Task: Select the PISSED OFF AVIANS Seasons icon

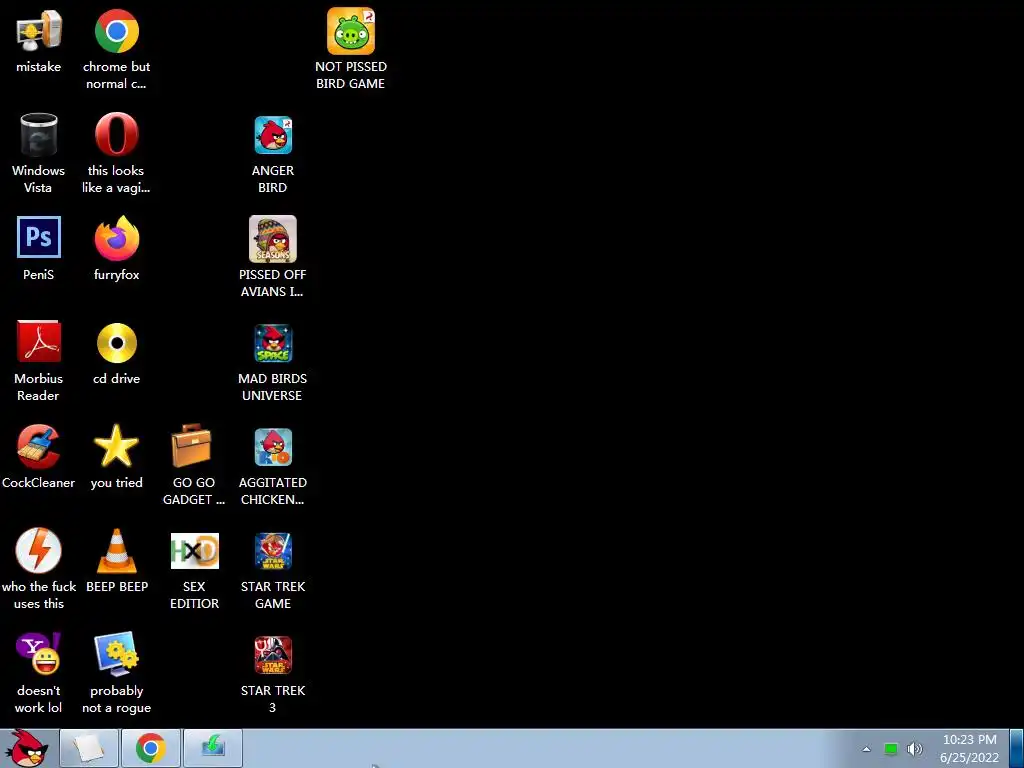Action: coord(273,238)
